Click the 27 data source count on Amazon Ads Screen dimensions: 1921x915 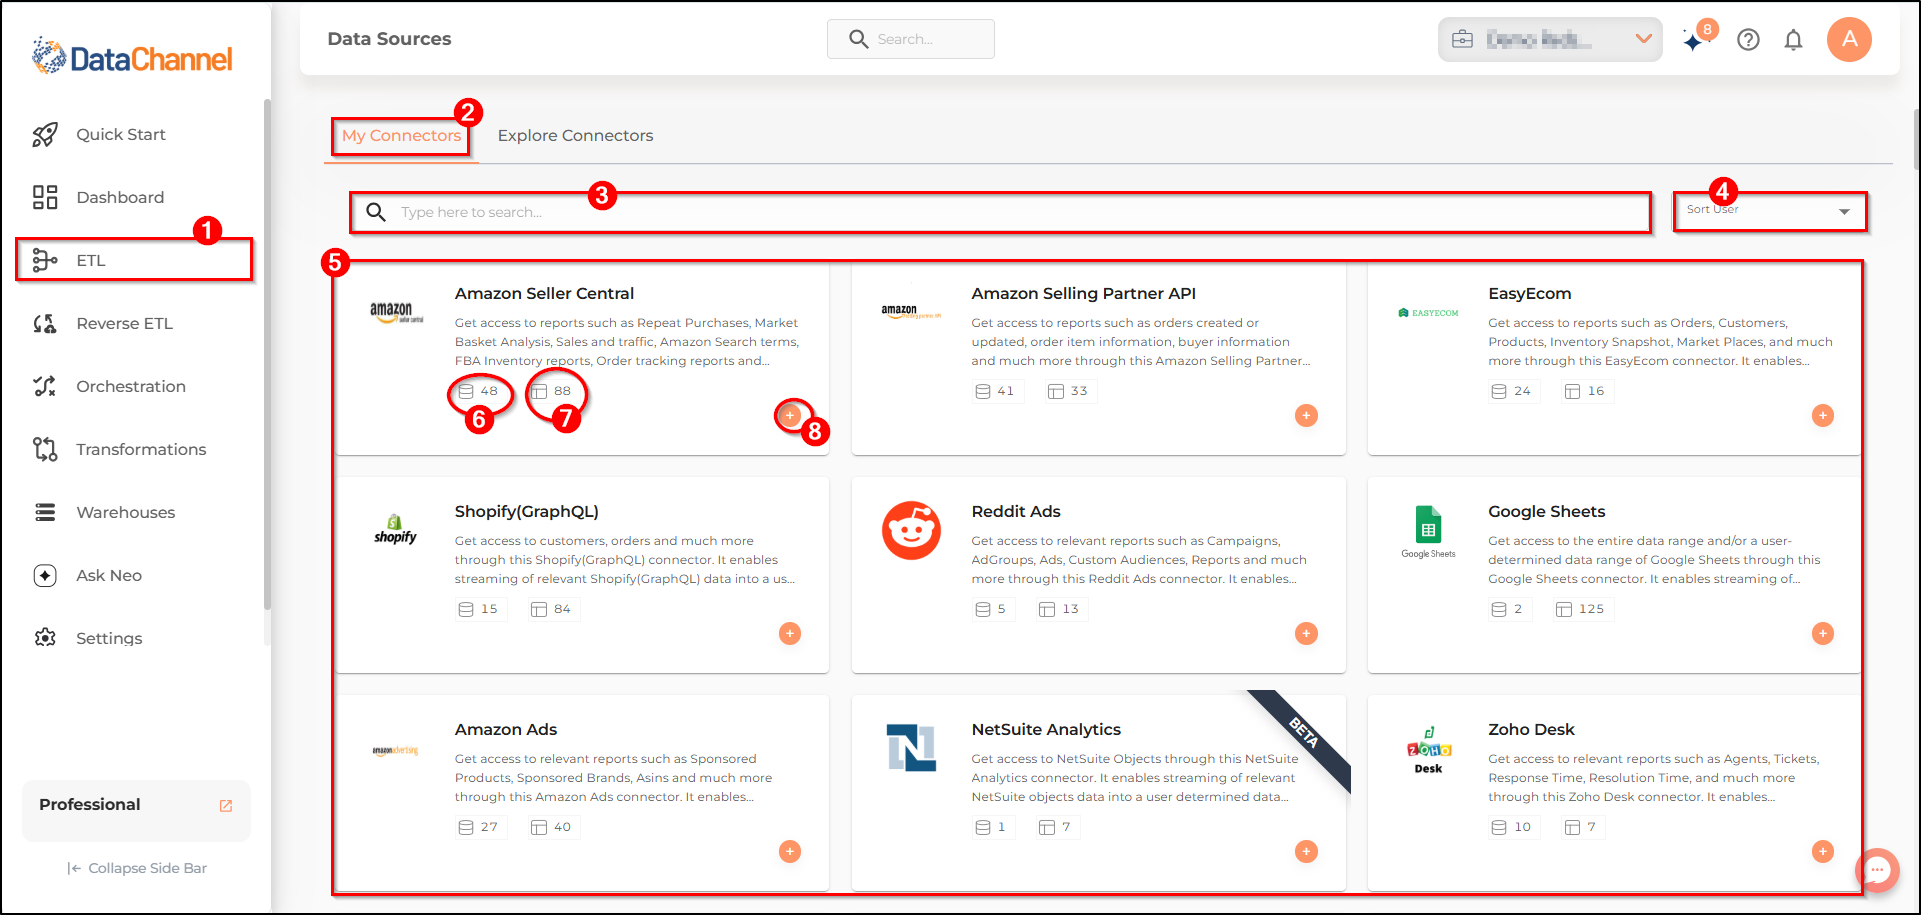478,827
